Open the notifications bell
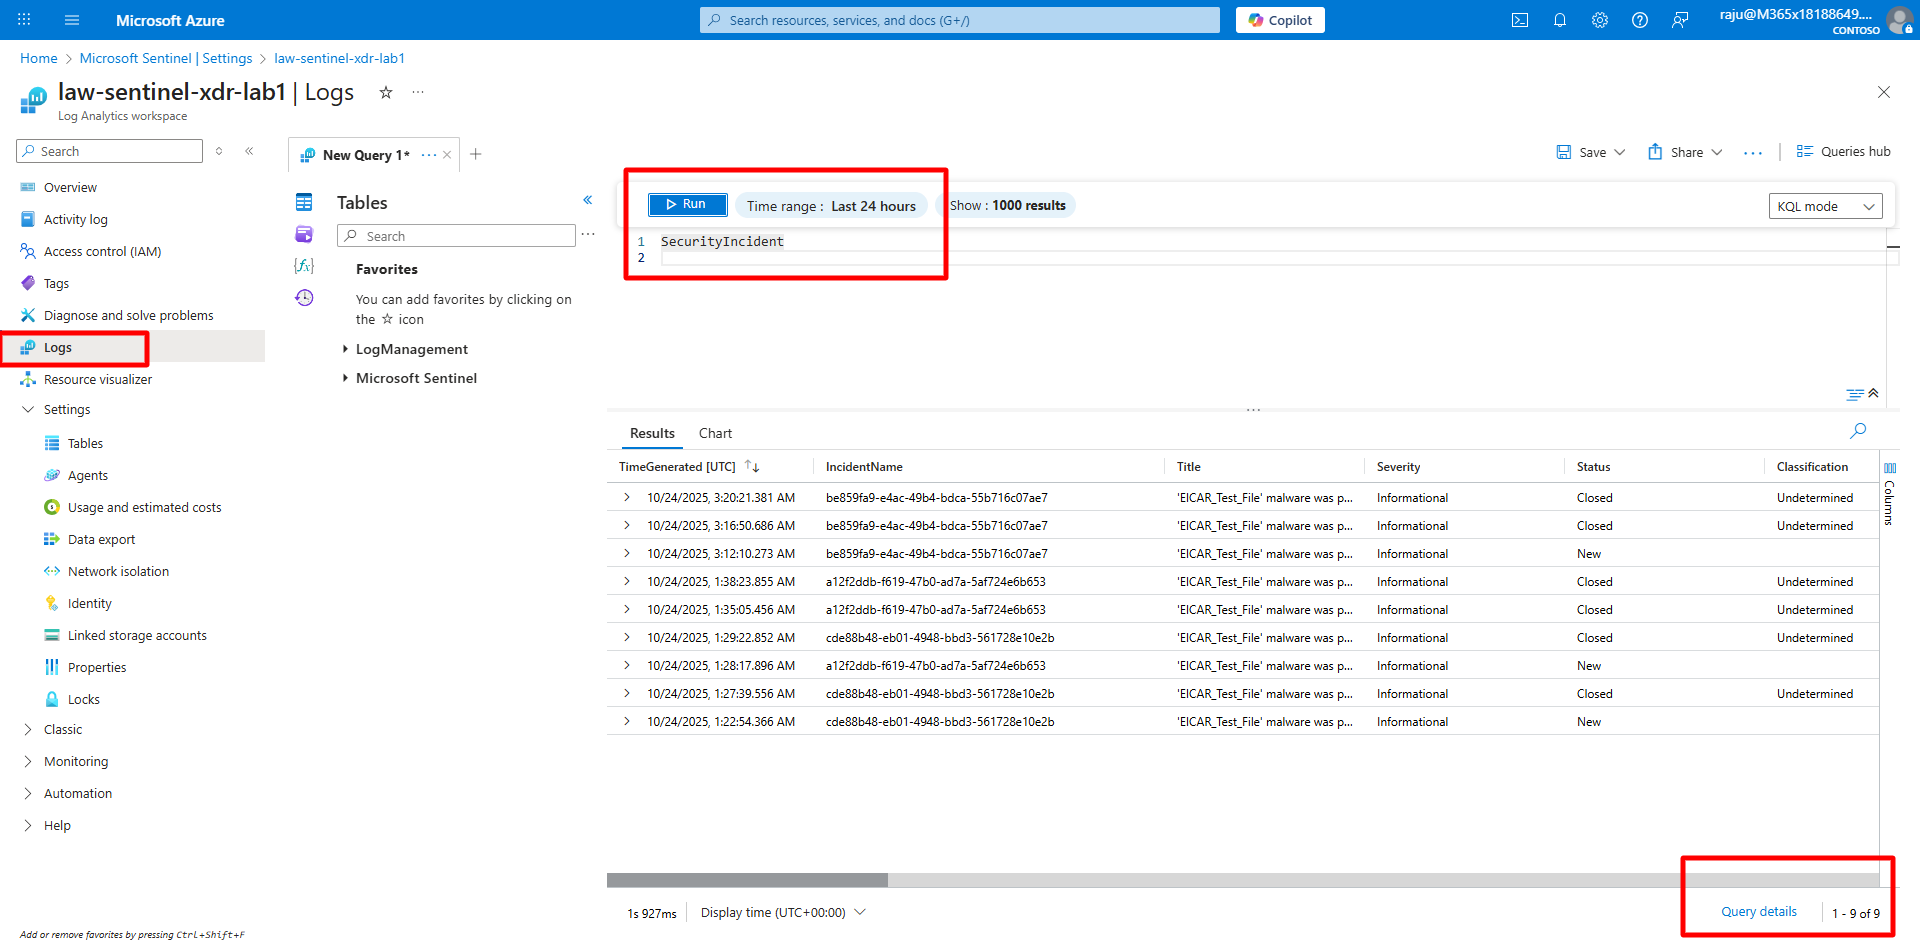 pos(1560,20)
